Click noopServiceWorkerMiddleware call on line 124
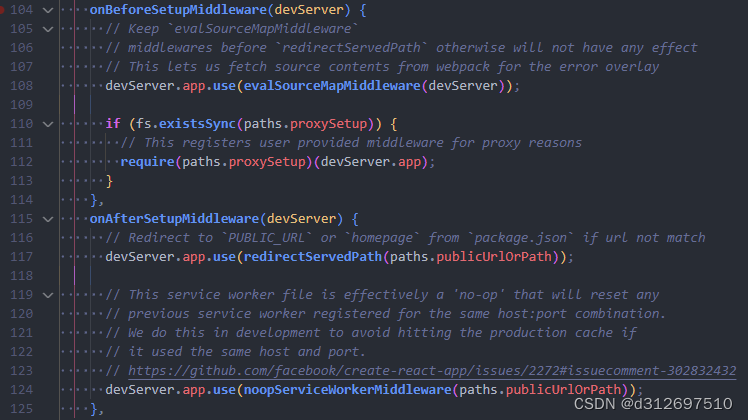748x420 pixels. 347,390
